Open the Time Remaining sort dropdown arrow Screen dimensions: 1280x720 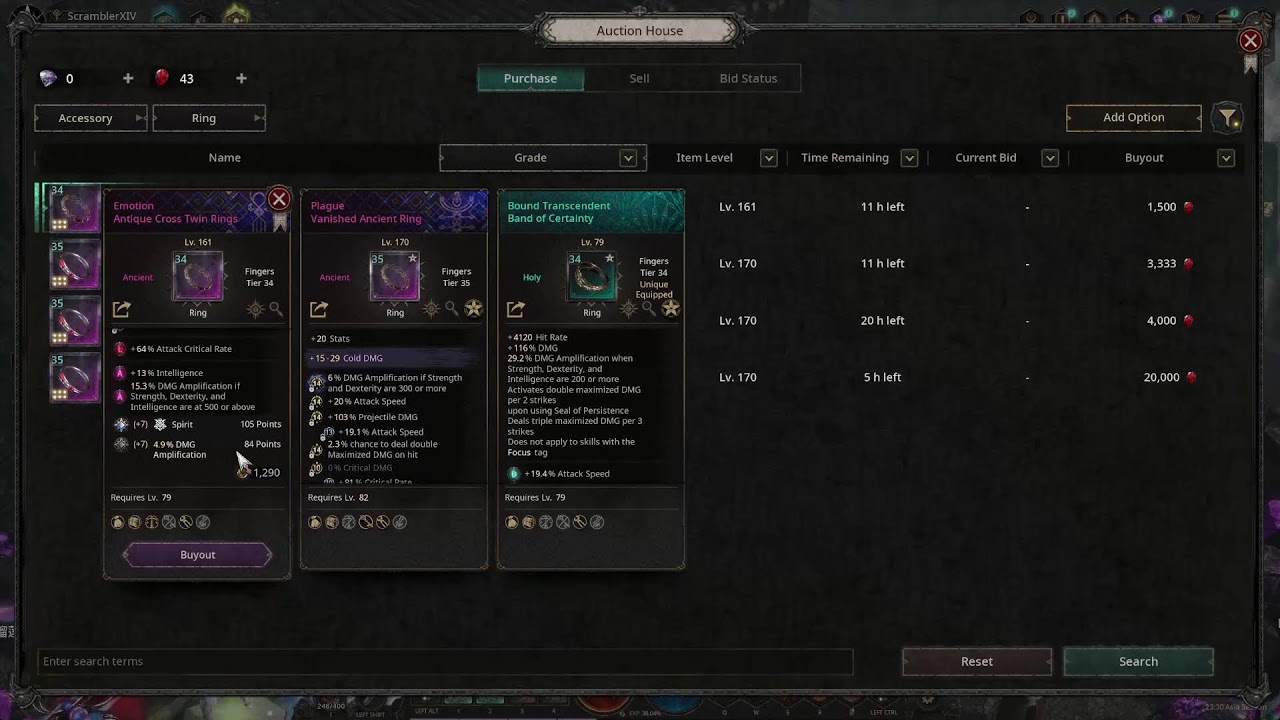[x=909, y=158]
